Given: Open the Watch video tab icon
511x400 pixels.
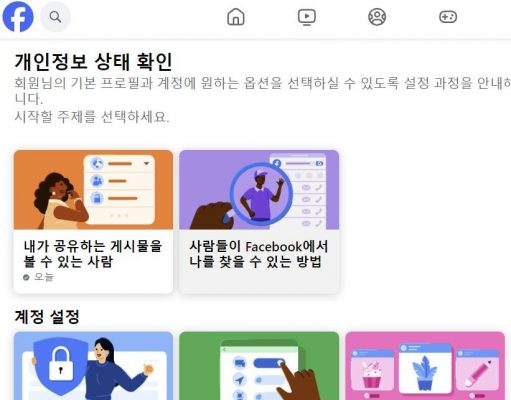Looking at the screenshot, I should (307, 17).
